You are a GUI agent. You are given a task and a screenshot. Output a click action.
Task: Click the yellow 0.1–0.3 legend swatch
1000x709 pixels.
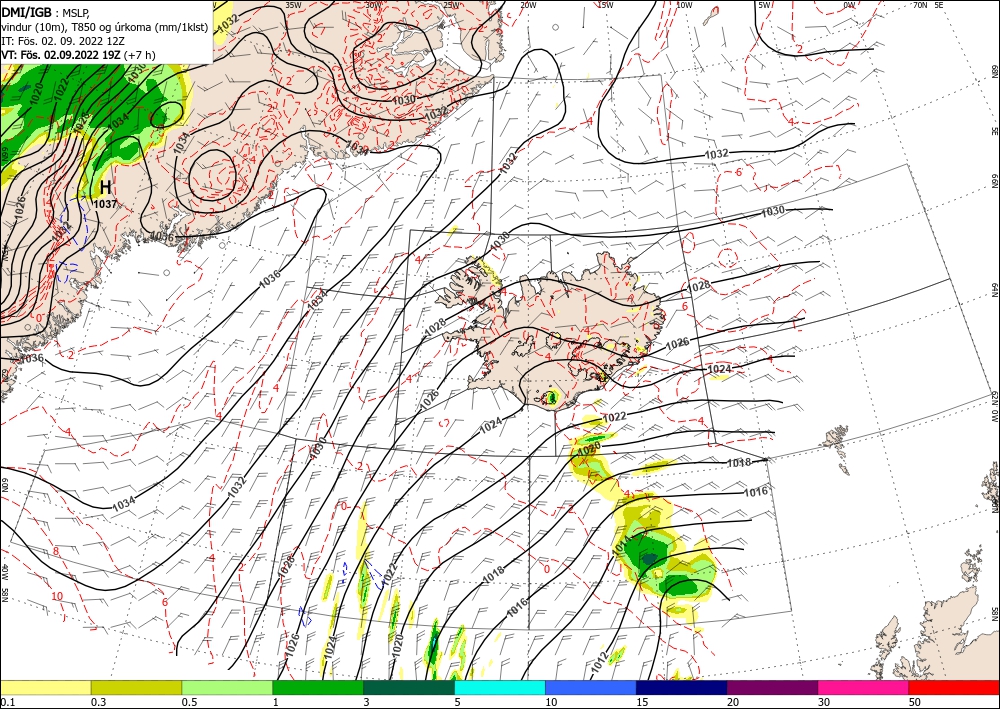coord(45,687)
